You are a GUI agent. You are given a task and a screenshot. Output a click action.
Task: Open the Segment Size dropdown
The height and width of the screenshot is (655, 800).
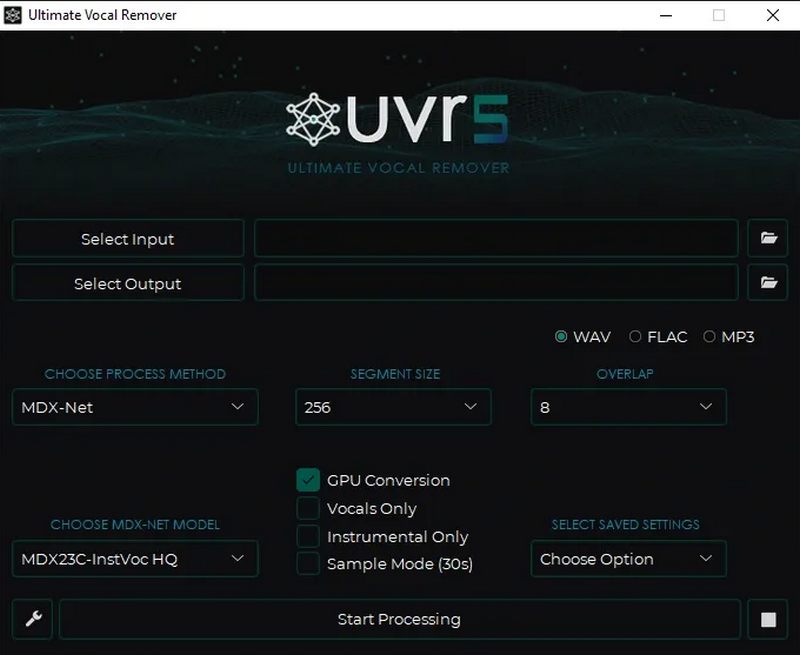[x=393, y=407]
